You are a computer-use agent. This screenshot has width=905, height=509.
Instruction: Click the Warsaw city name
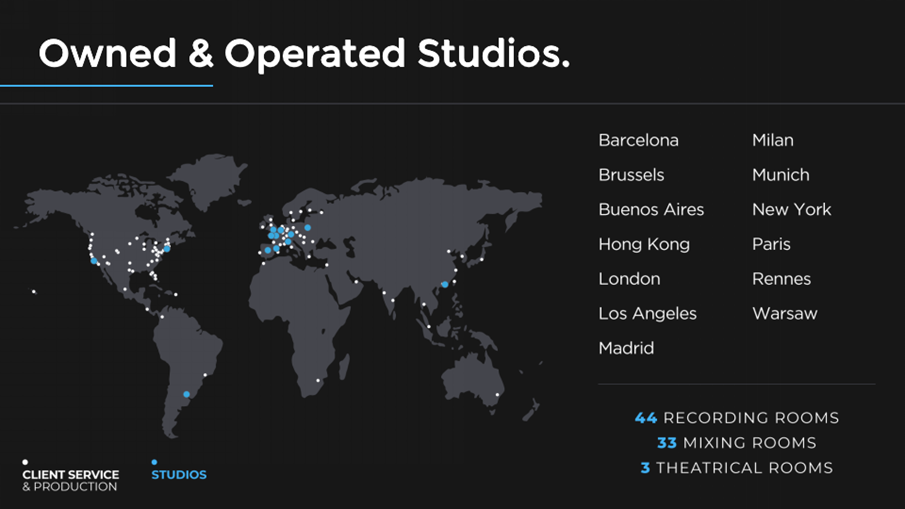click(x=784, y=313)
